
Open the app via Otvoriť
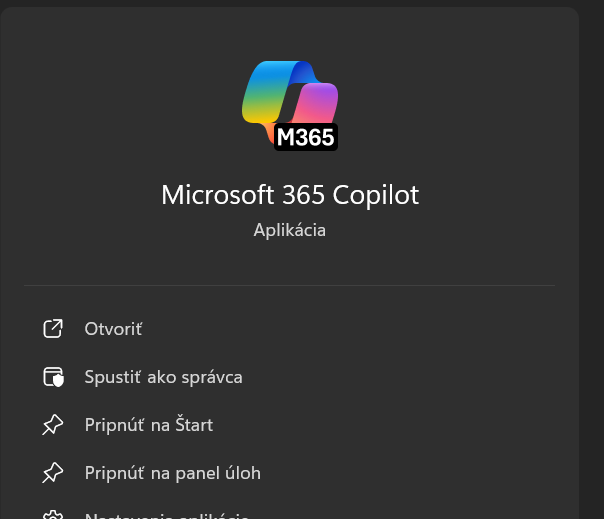(x=113, y=329)
